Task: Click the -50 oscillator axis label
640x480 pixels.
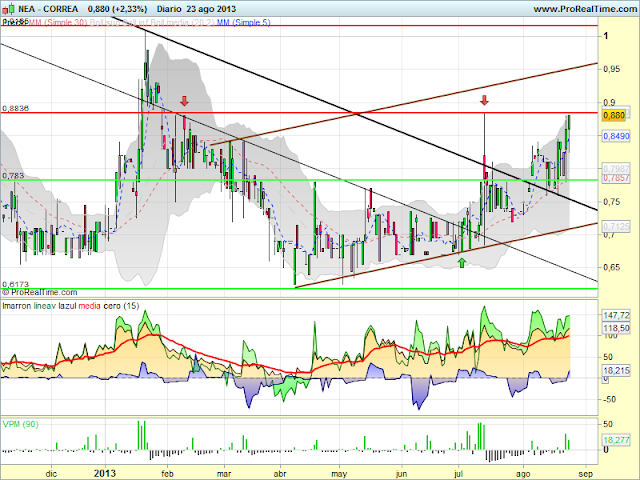Action: pos(609,399)
